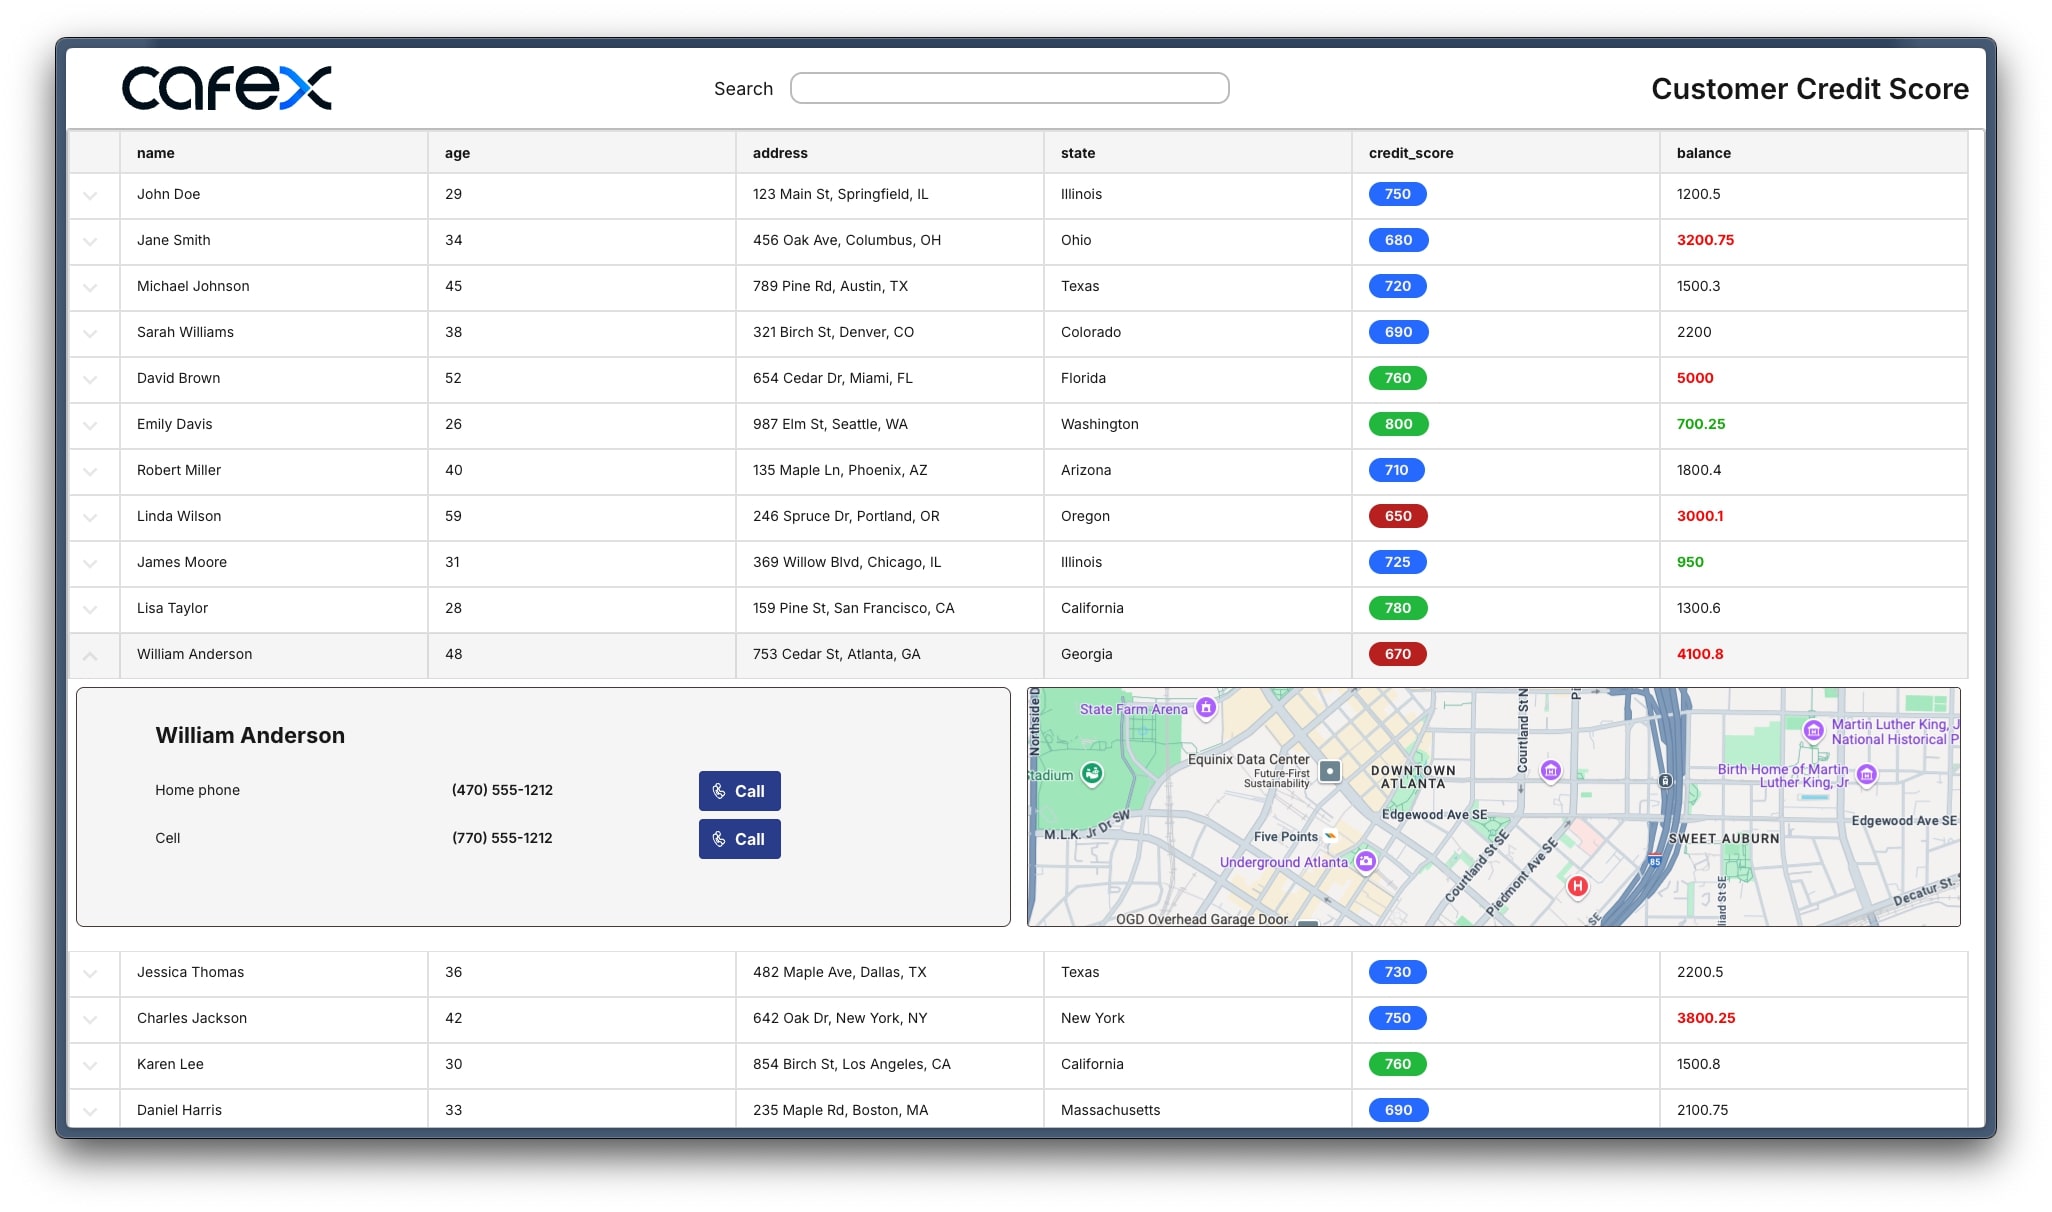Sort by the credit_score column header
Viewport: 2052px width, 1212px height.
click(1410, 153)
